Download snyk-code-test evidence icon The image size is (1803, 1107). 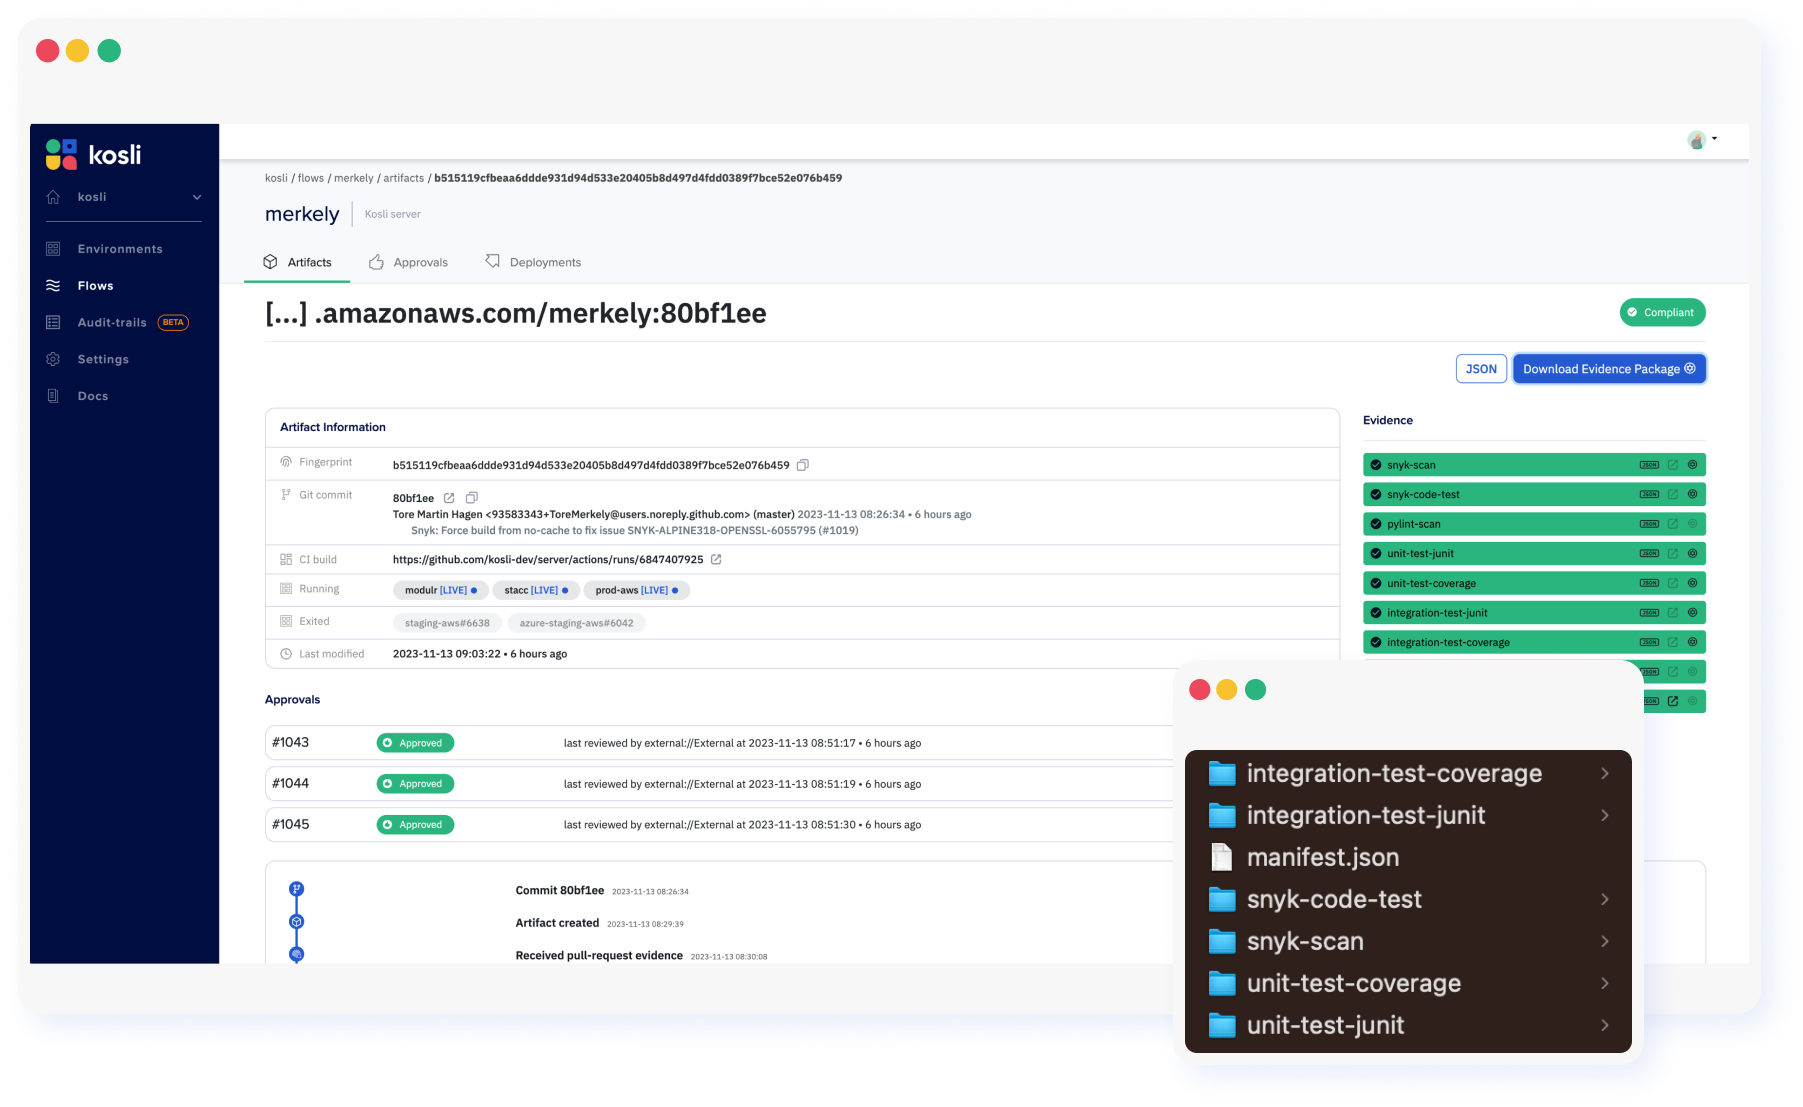1693,494
